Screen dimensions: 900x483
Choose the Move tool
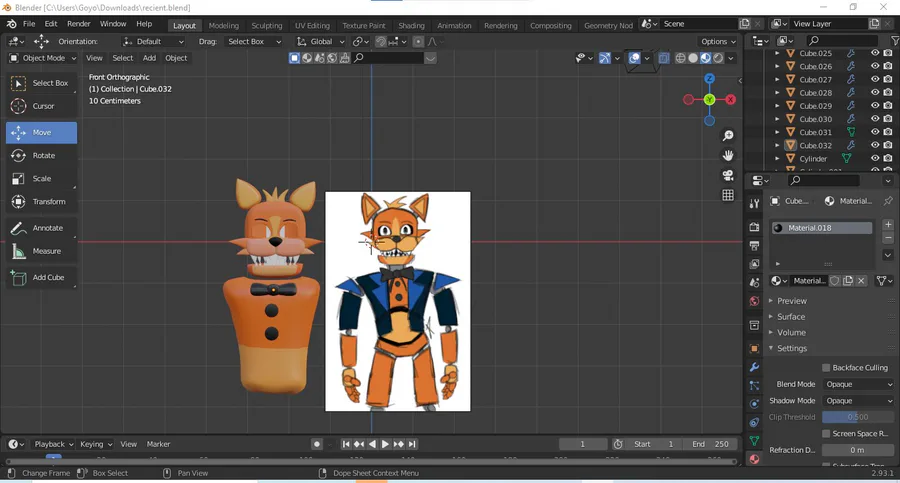41,133
